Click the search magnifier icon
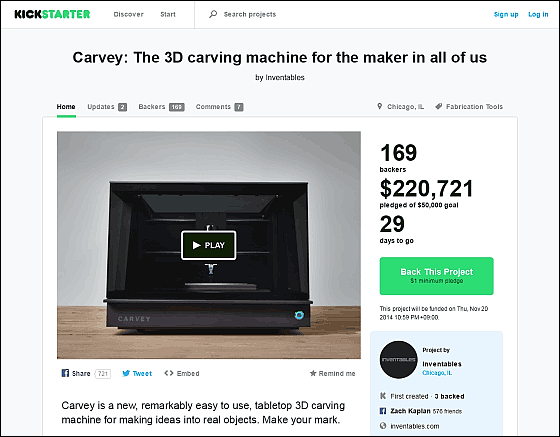The height and width of the screenshot is (437, 560). (213, 14)
